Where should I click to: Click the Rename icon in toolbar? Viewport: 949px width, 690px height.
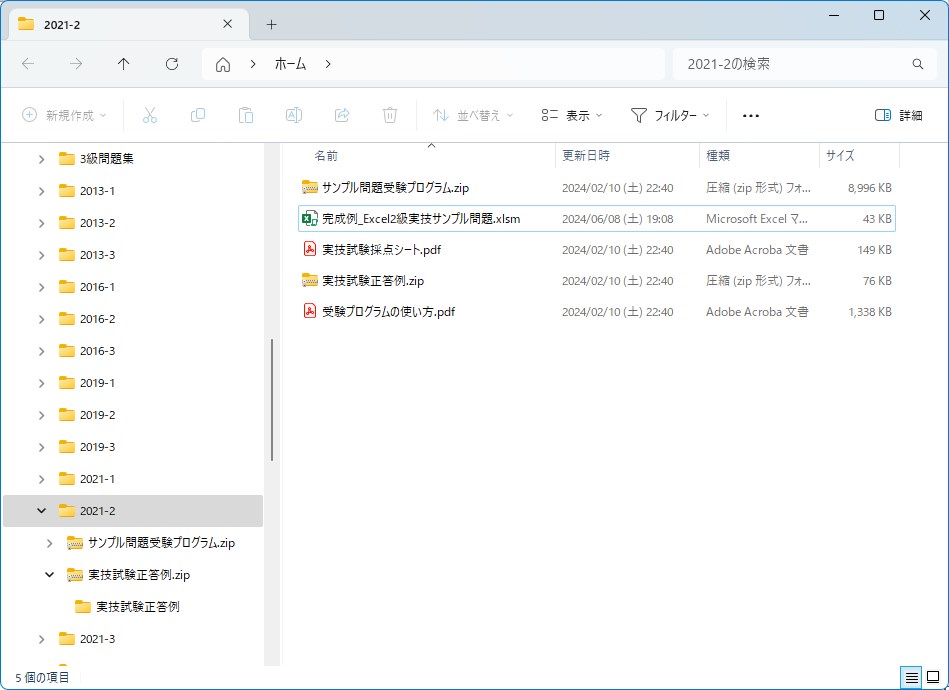294,115
